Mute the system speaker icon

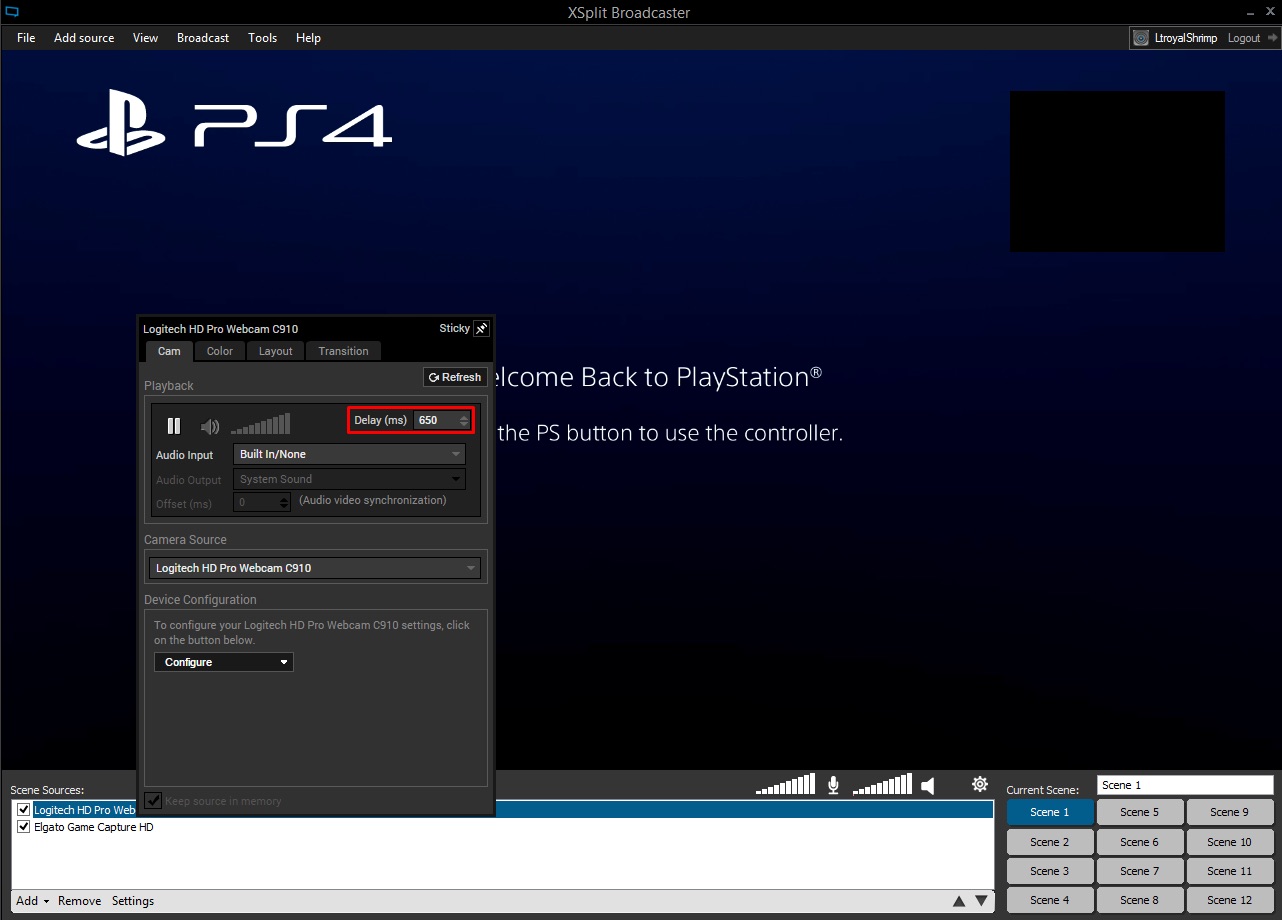tap(928, 786)
